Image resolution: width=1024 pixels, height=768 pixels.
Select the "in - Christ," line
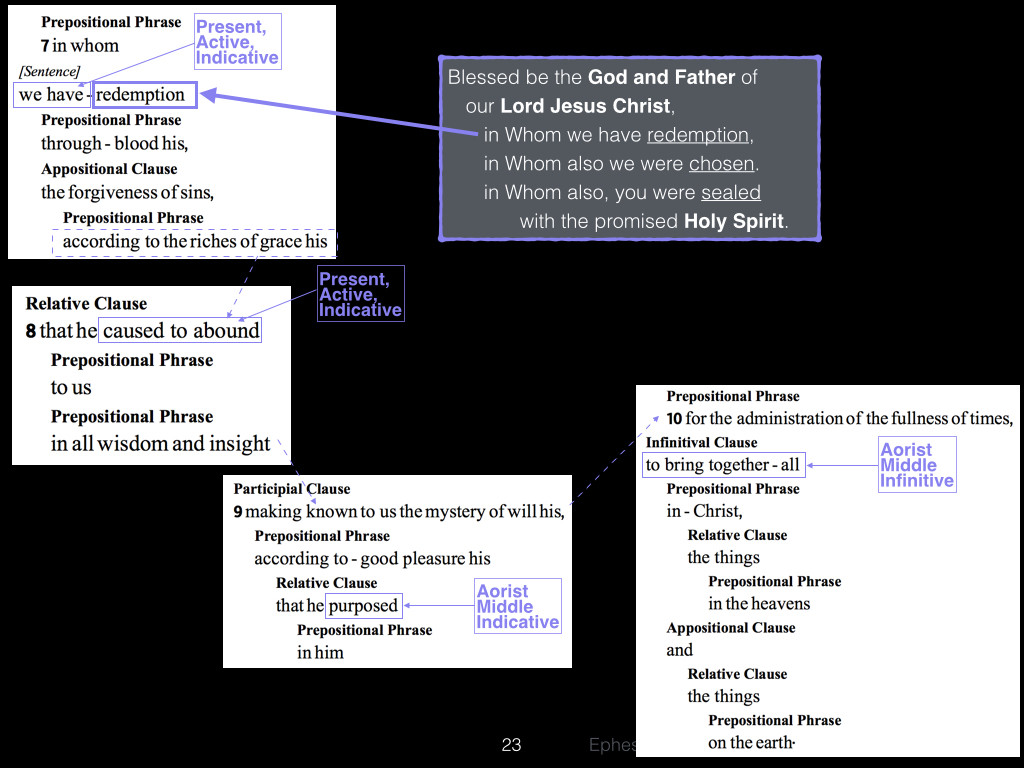[704, 511]
